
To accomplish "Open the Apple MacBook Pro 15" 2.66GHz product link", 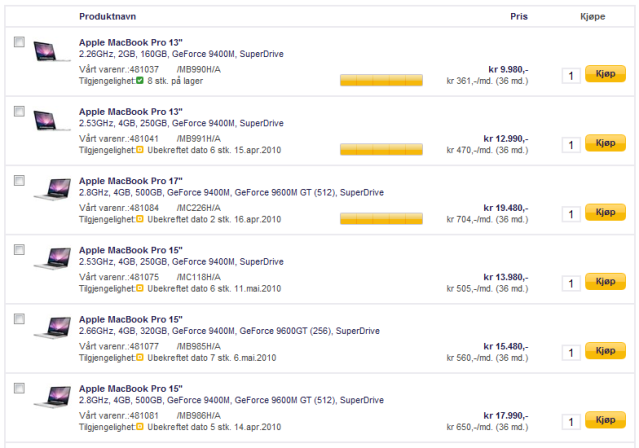I will click(131, 320).
